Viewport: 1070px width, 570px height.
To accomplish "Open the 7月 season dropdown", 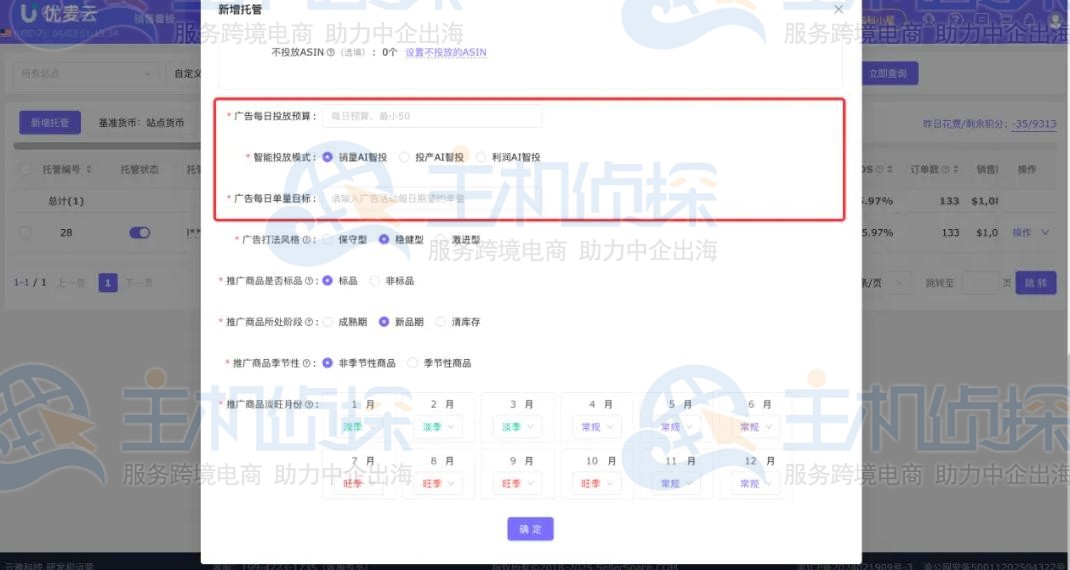I will 360,483.
